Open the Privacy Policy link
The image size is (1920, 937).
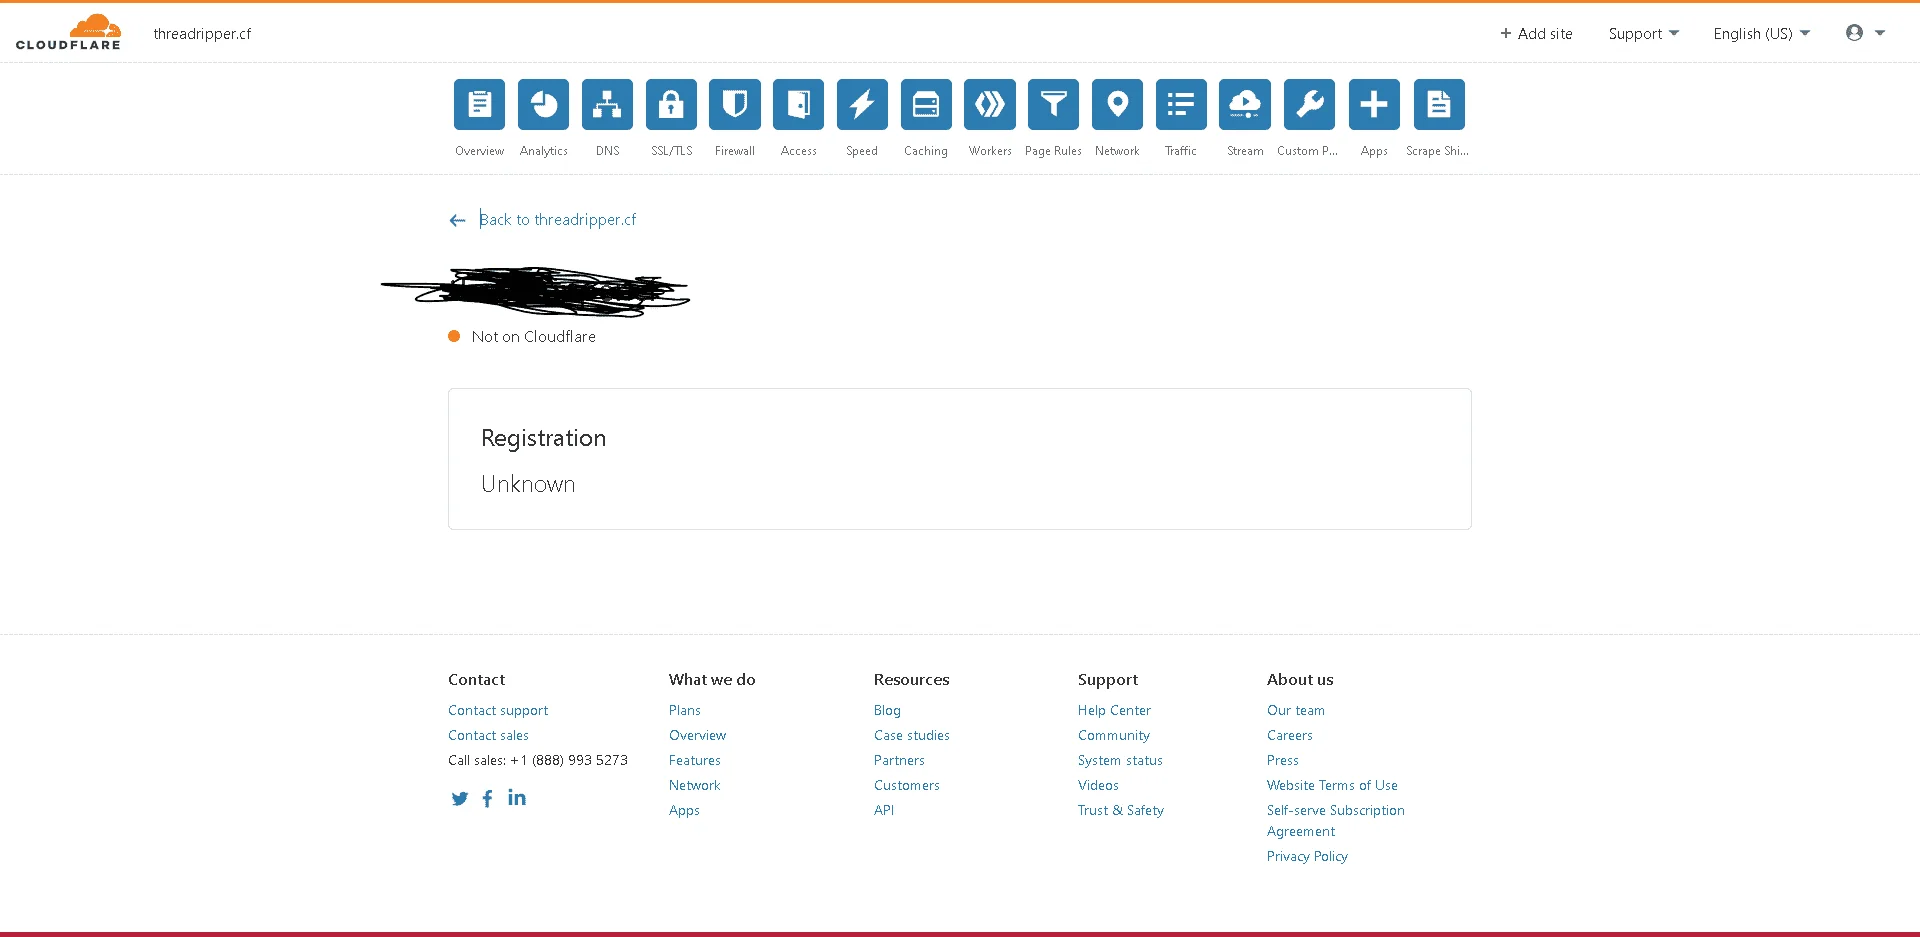[1307, 856]
